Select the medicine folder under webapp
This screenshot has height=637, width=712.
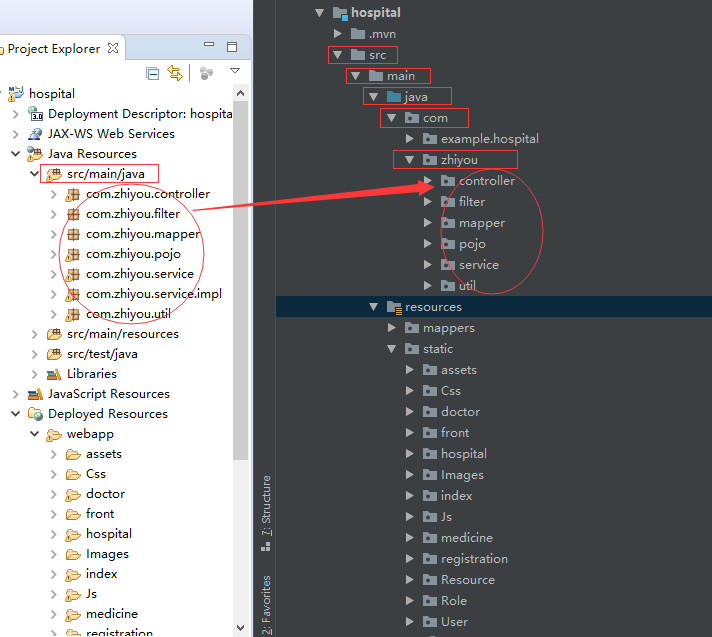(x=112, y=614)
